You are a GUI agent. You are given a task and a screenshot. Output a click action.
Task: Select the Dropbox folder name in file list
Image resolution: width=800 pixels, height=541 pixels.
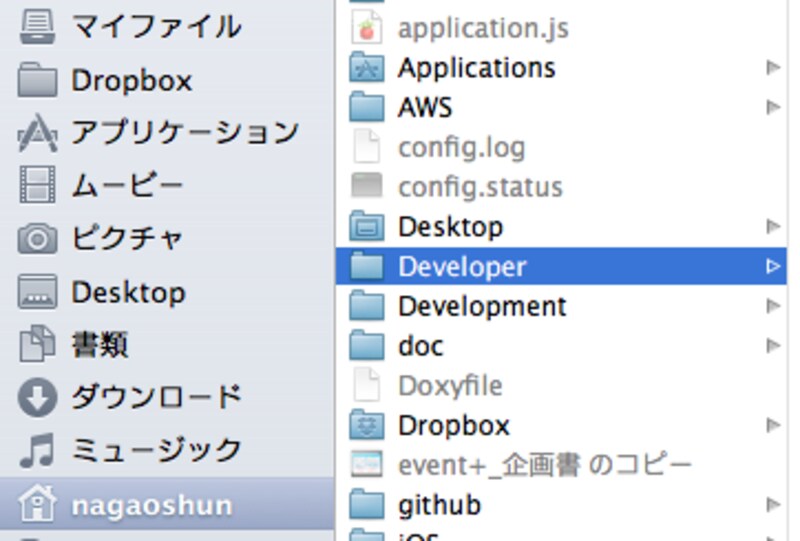pos(454,426)
